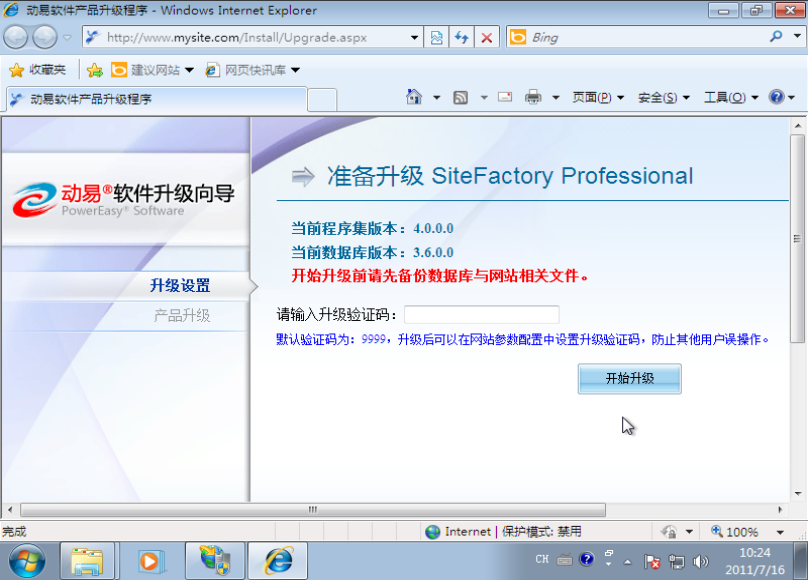Click the Read Mail envelope icon
The image size is (808, 580).
[505, 97]
